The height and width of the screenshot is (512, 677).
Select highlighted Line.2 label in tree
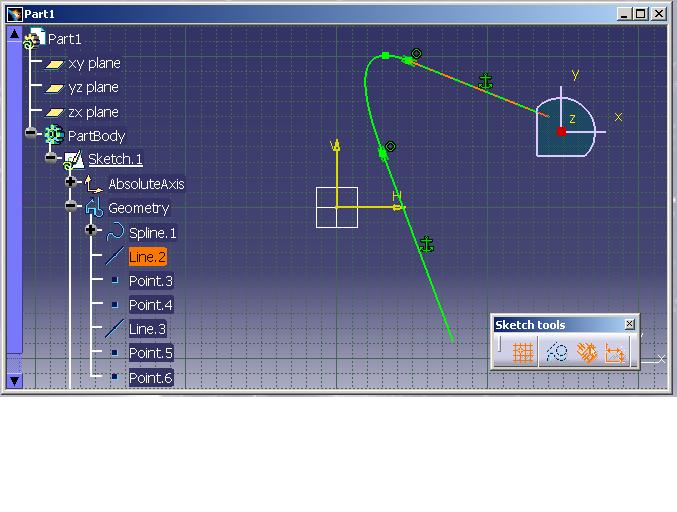147,257
